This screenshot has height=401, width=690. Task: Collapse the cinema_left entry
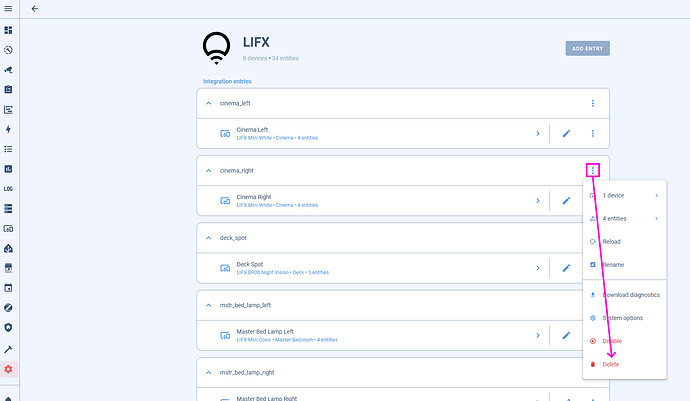(209, 103)
